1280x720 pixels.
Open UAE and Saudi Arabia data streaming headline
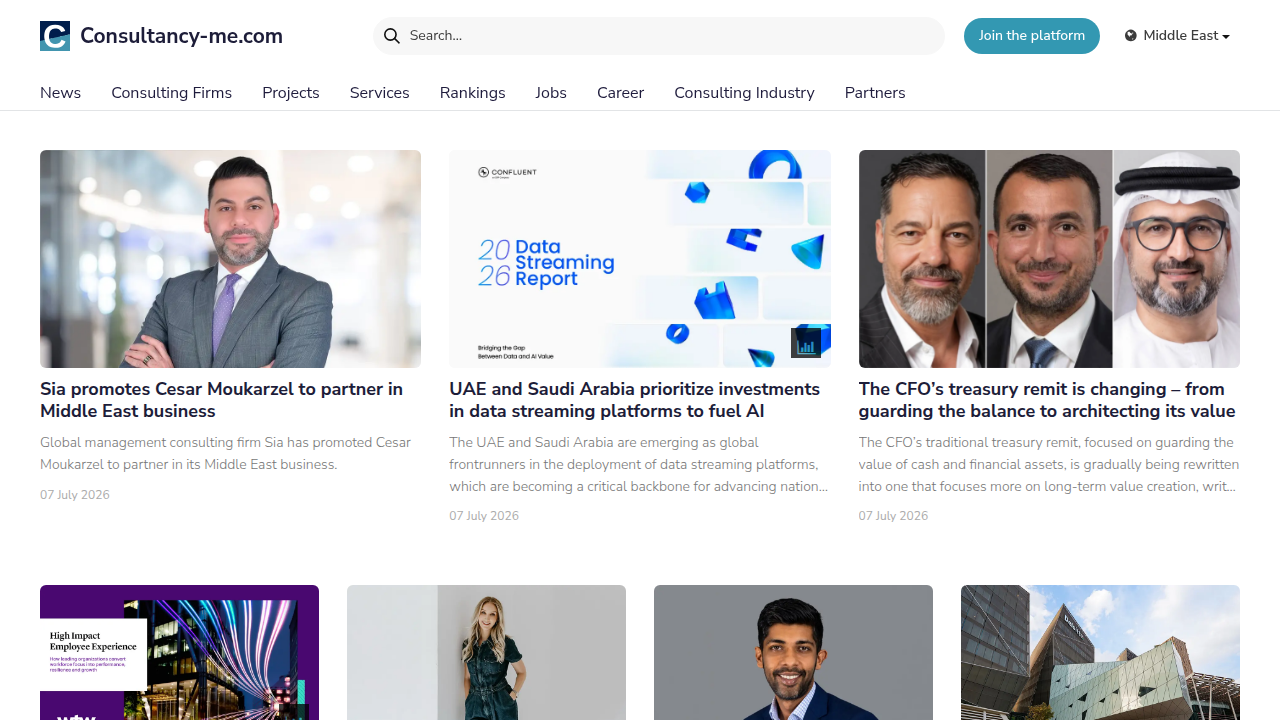[635, 400]
